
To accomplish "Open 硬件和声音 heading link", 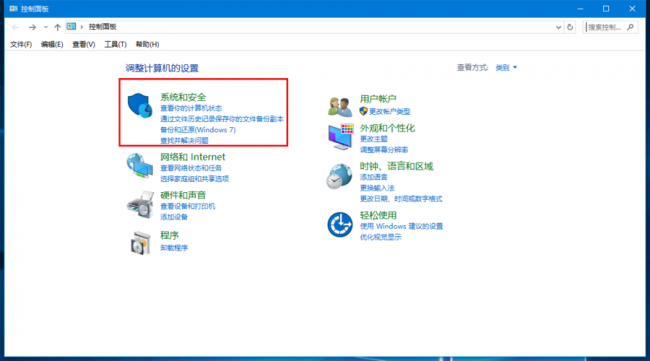I will [x=183, y=195].
